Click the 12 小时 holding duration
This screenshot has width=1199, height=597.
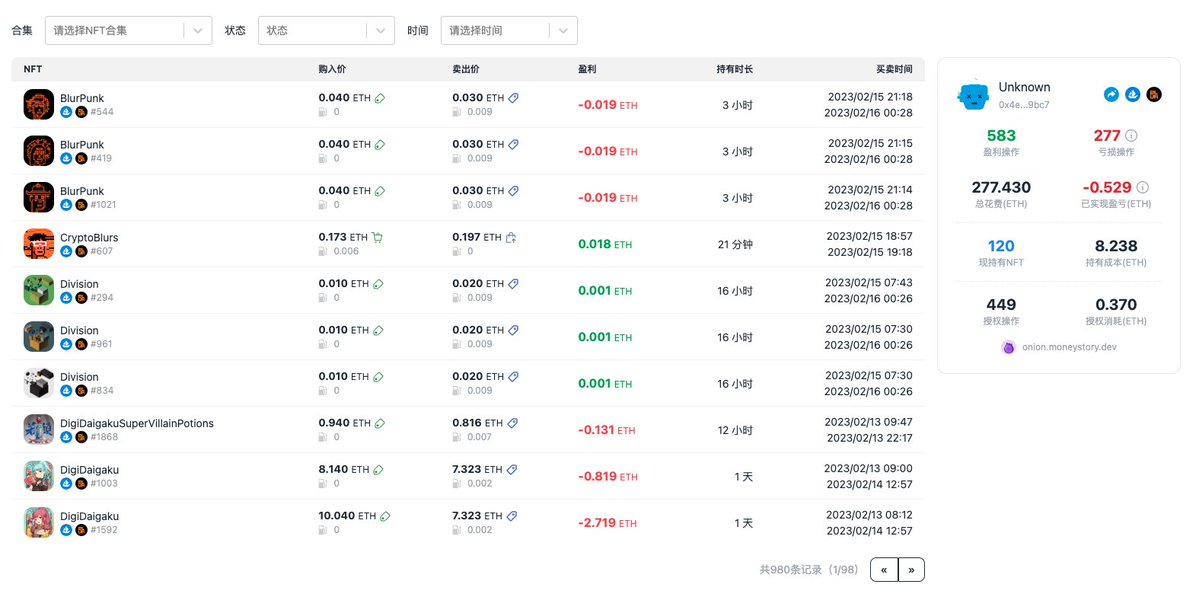tap(735, 430)
